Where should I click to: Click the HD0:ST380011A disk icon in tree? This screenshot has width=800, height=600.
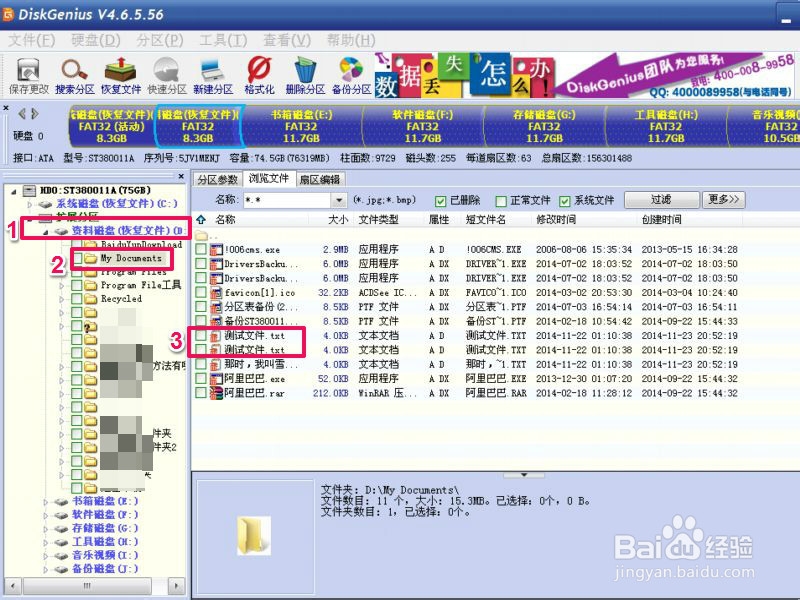[x=30, y=190]
